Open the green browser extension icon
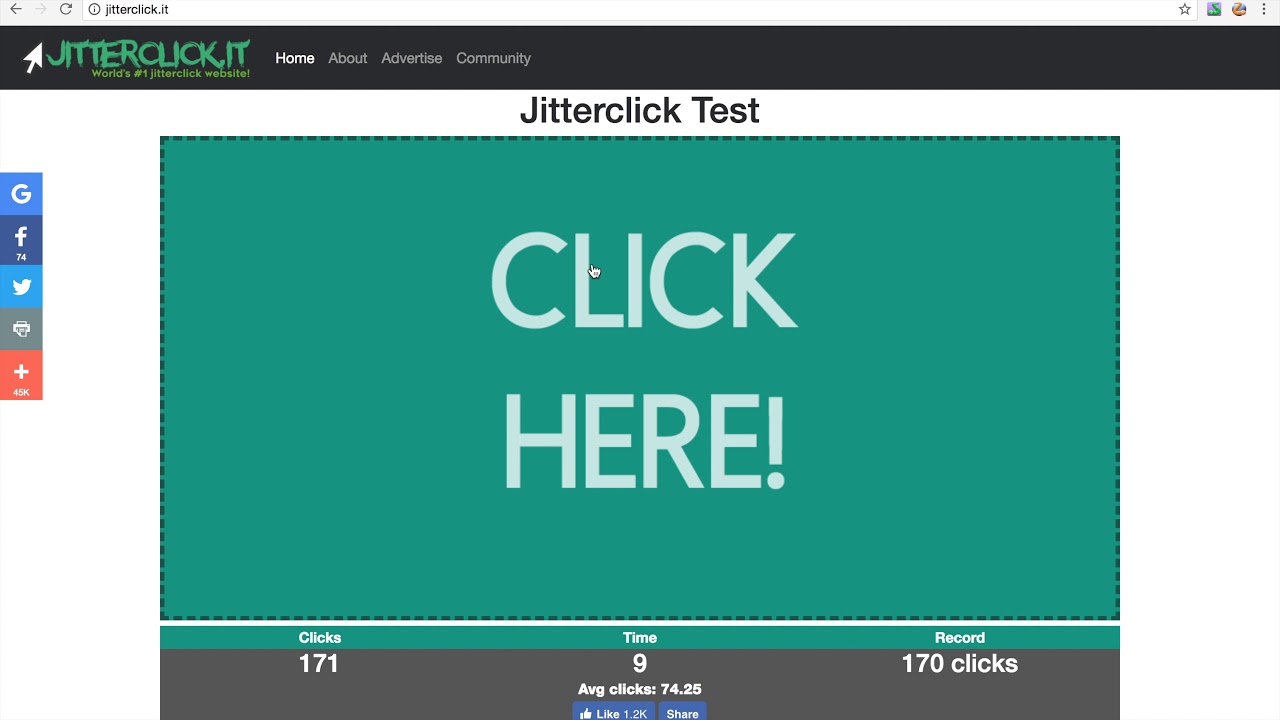The width and height of the screenshot is (1280, 720). [x=1214, y=9]
